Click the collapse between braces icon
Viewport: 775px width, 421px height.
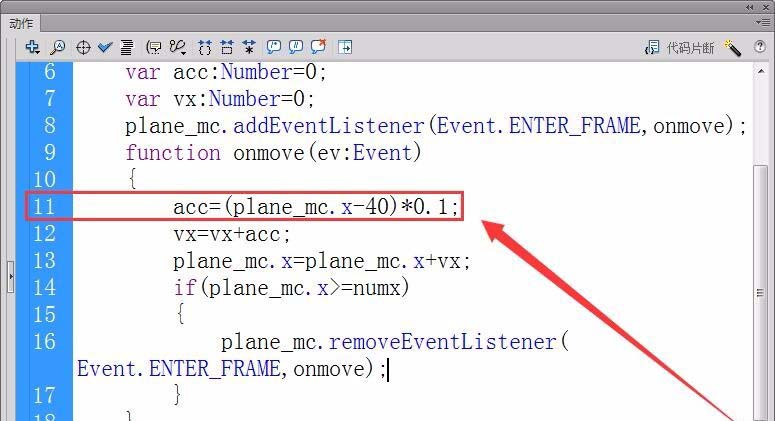(205, 47)
